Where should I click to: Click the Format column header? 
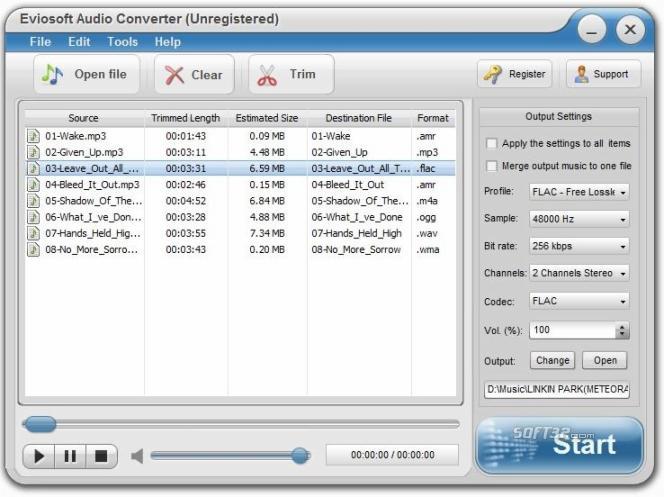pos(433,118)
